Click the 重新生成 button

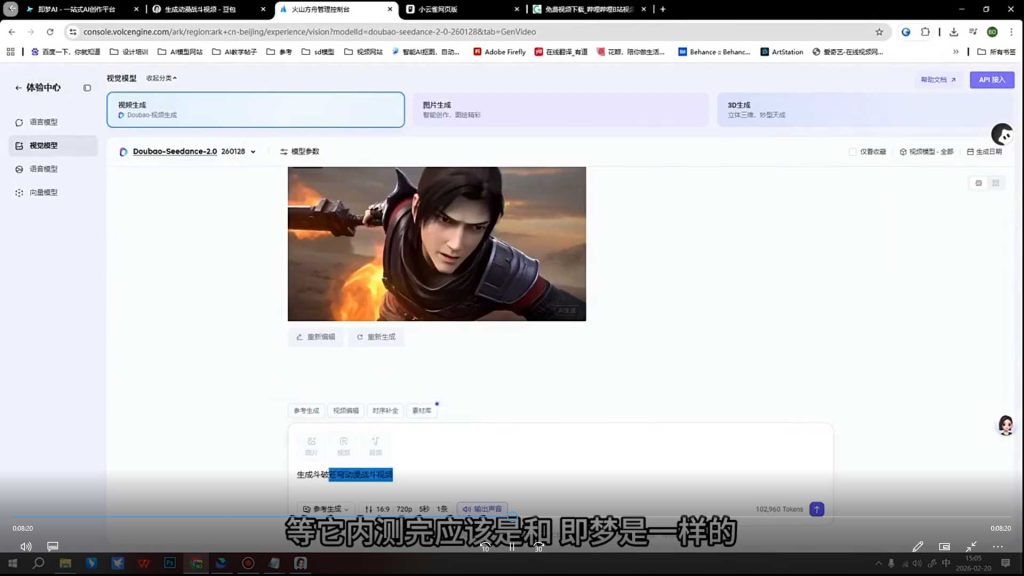tap(376, 337)
